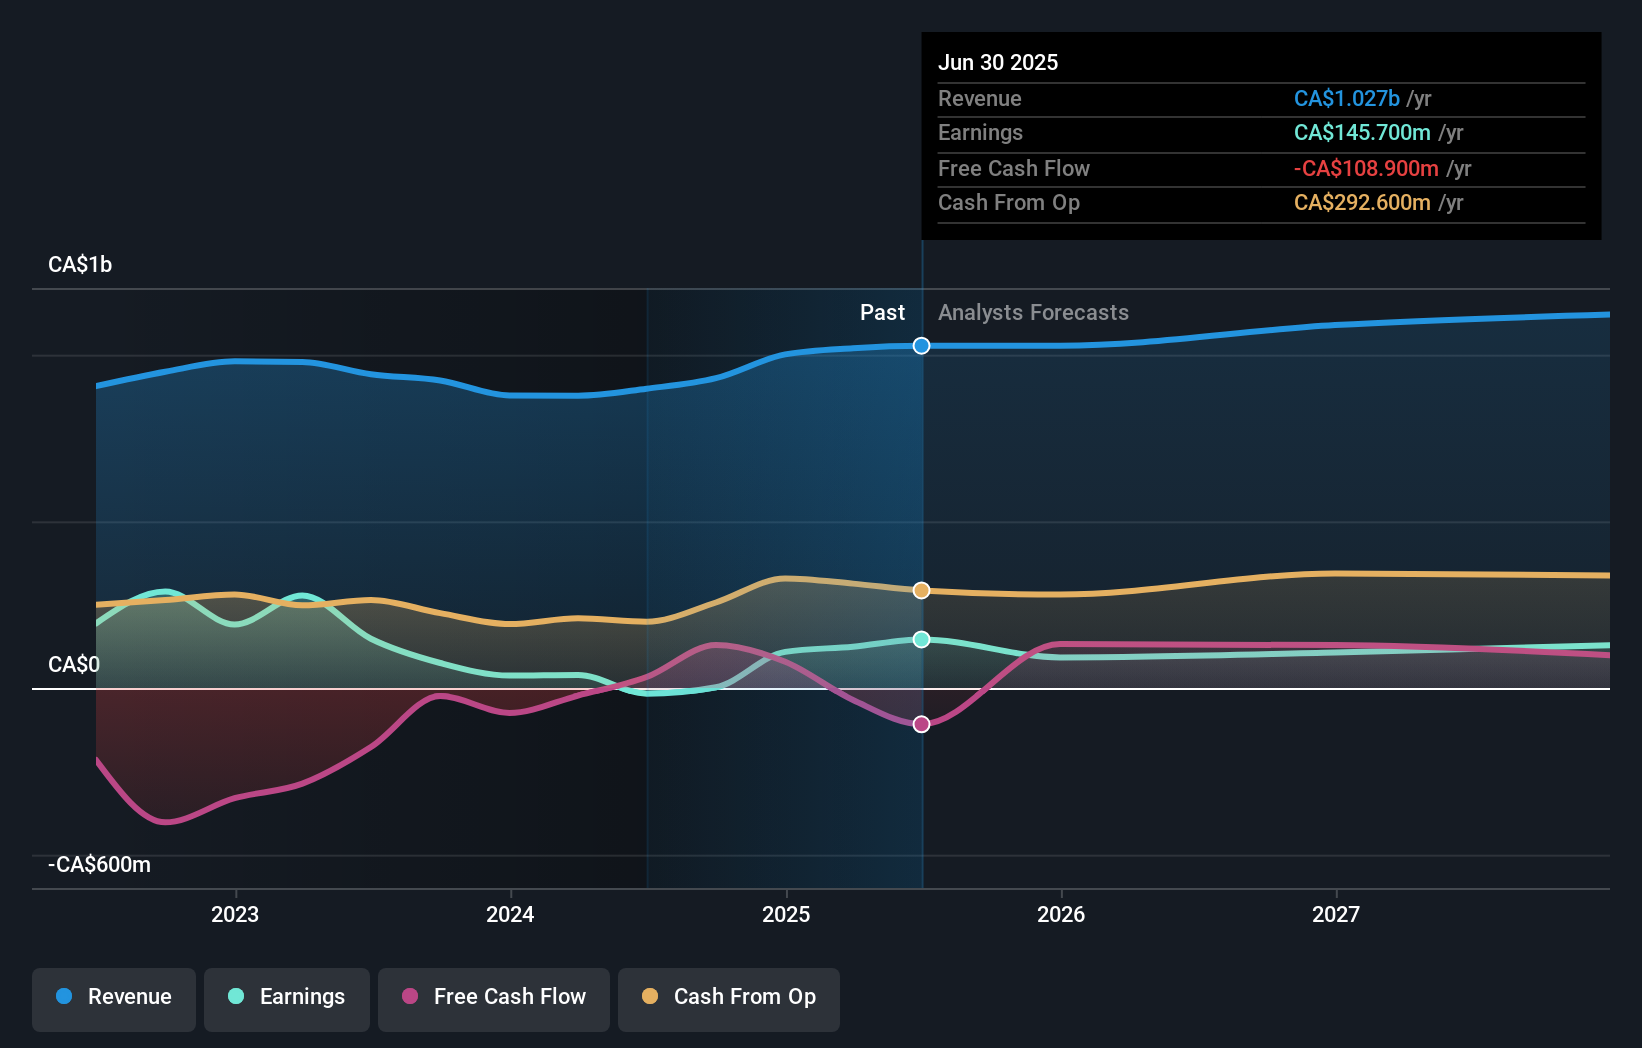Screen dimensions: 1642x1048
Task: Click the -CA$108.900m free cash flow value
Action: pyautogui.click(x=1366, y=168)
